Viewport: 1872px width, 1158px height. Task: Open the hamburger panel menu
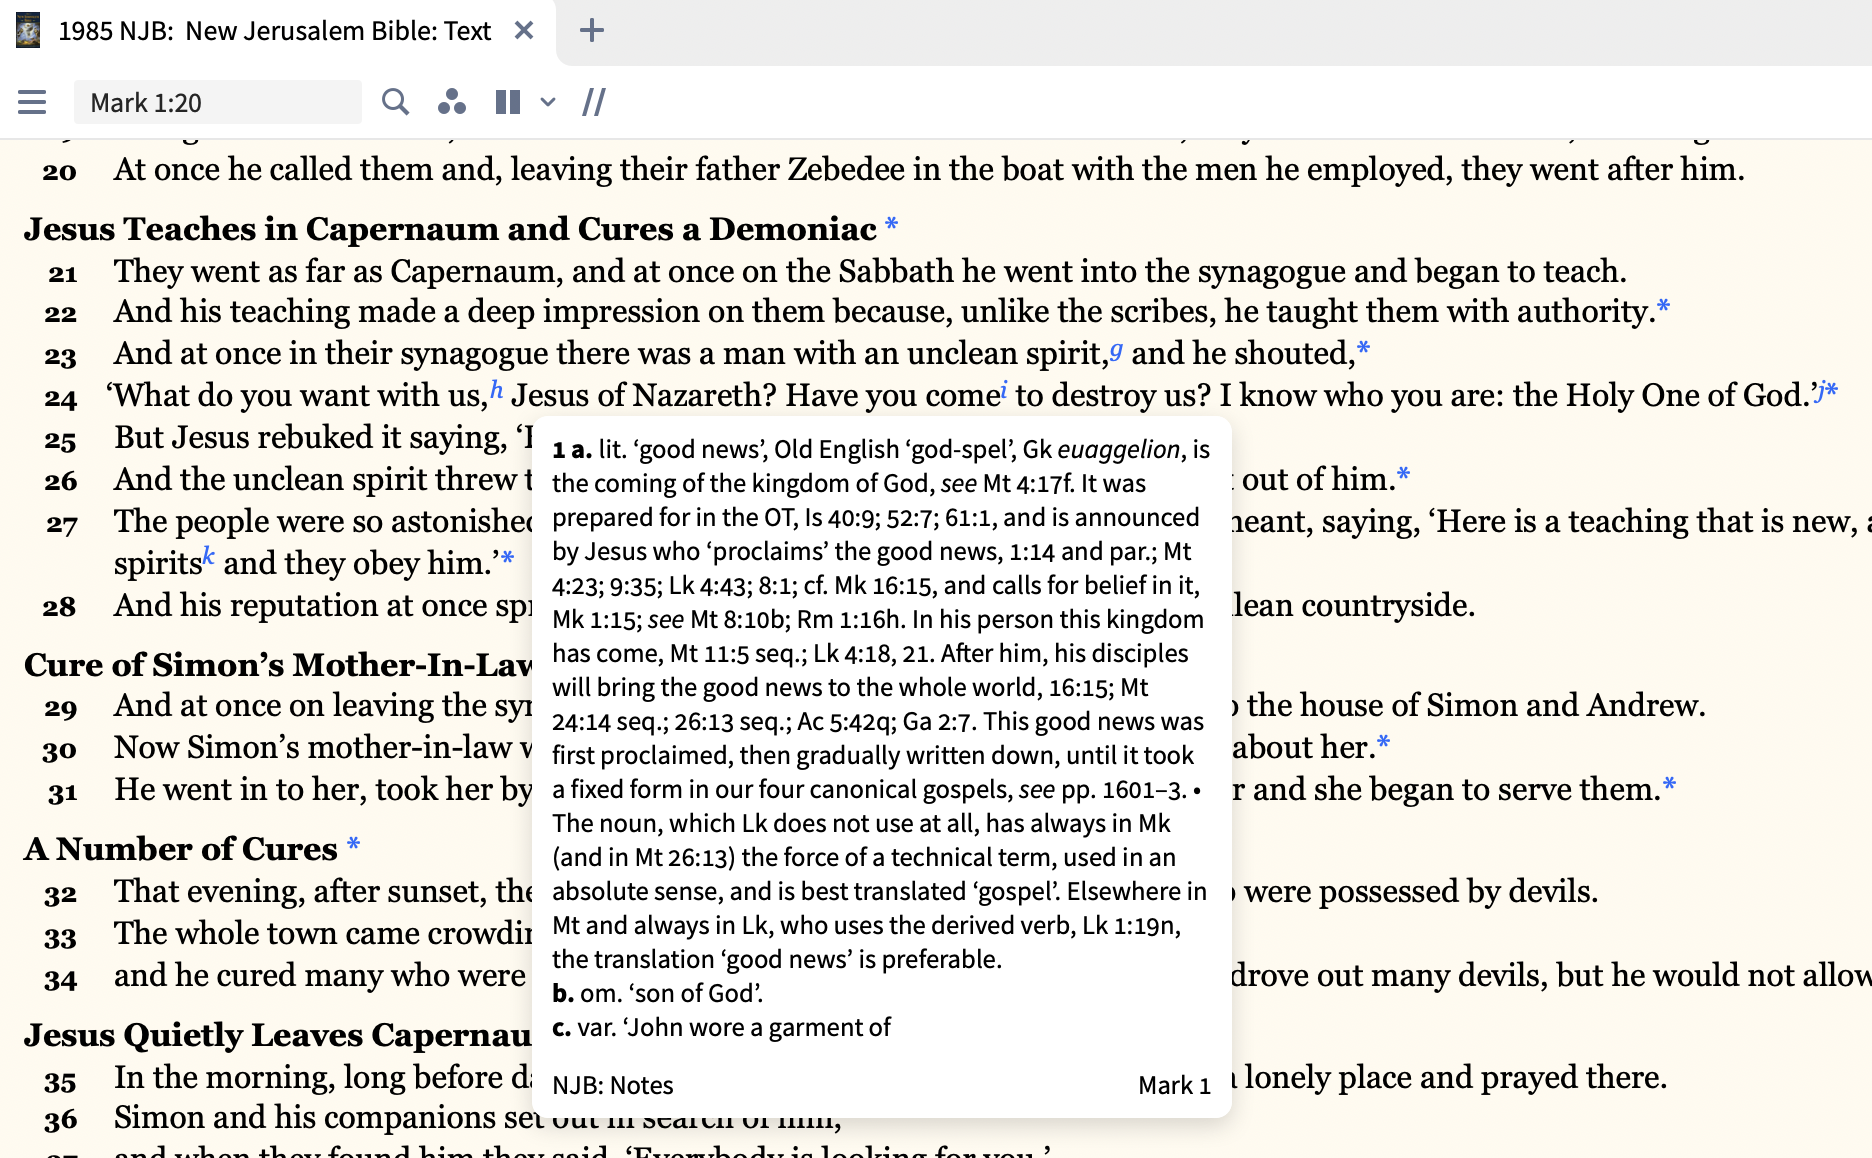32,102
